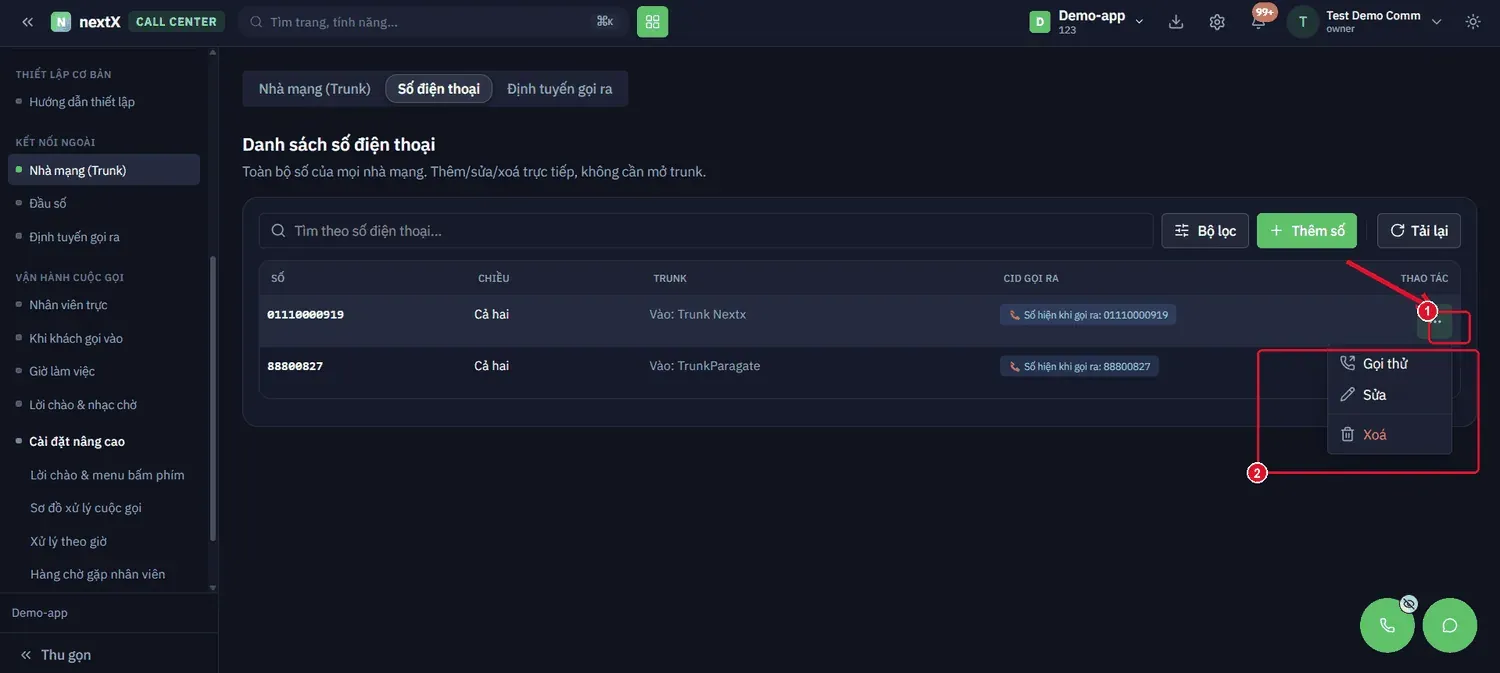
Task: Switch to the Nhà mạng (Trunk) tab
Action: point(315,89)
